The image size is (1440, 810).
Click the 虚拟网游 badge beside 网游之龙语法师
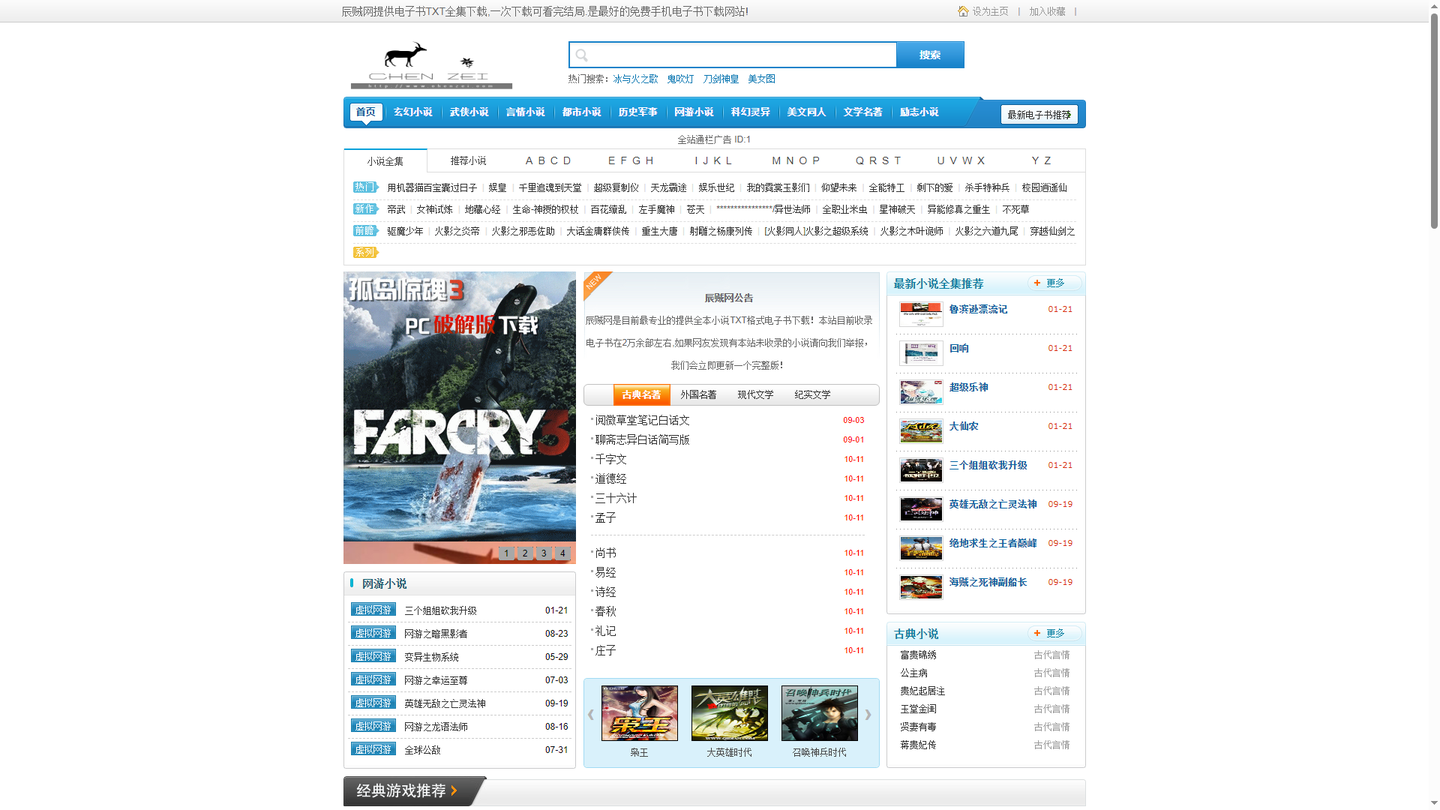[373, 726]
